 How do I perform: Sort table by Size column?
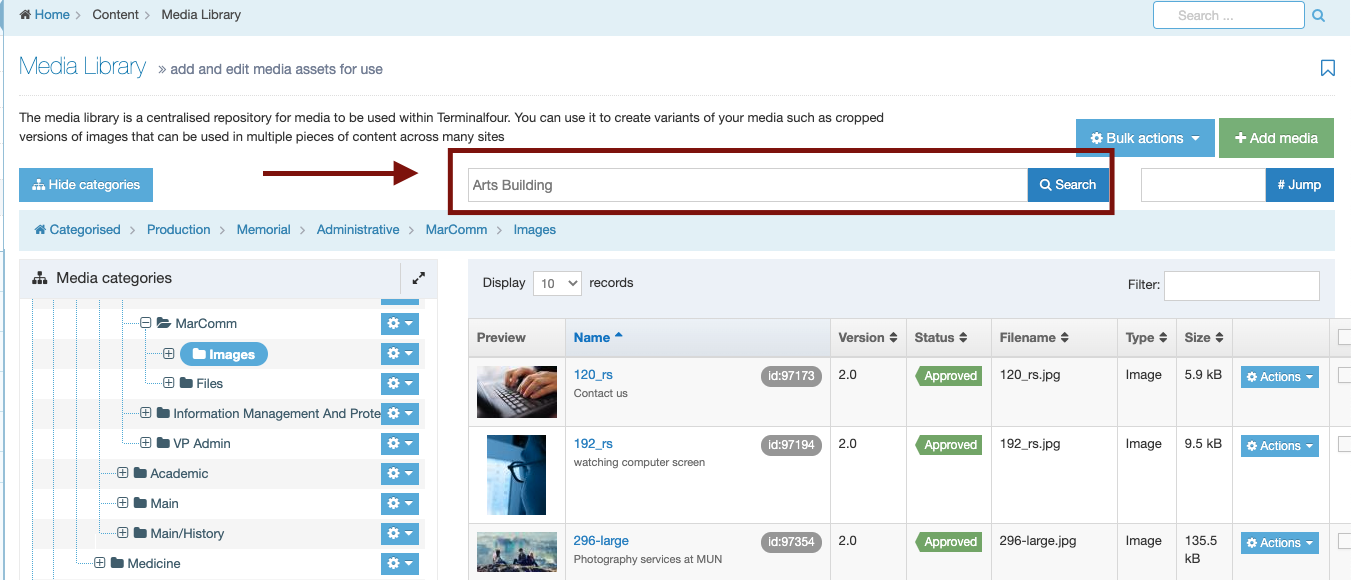(x=1203, y=338)
